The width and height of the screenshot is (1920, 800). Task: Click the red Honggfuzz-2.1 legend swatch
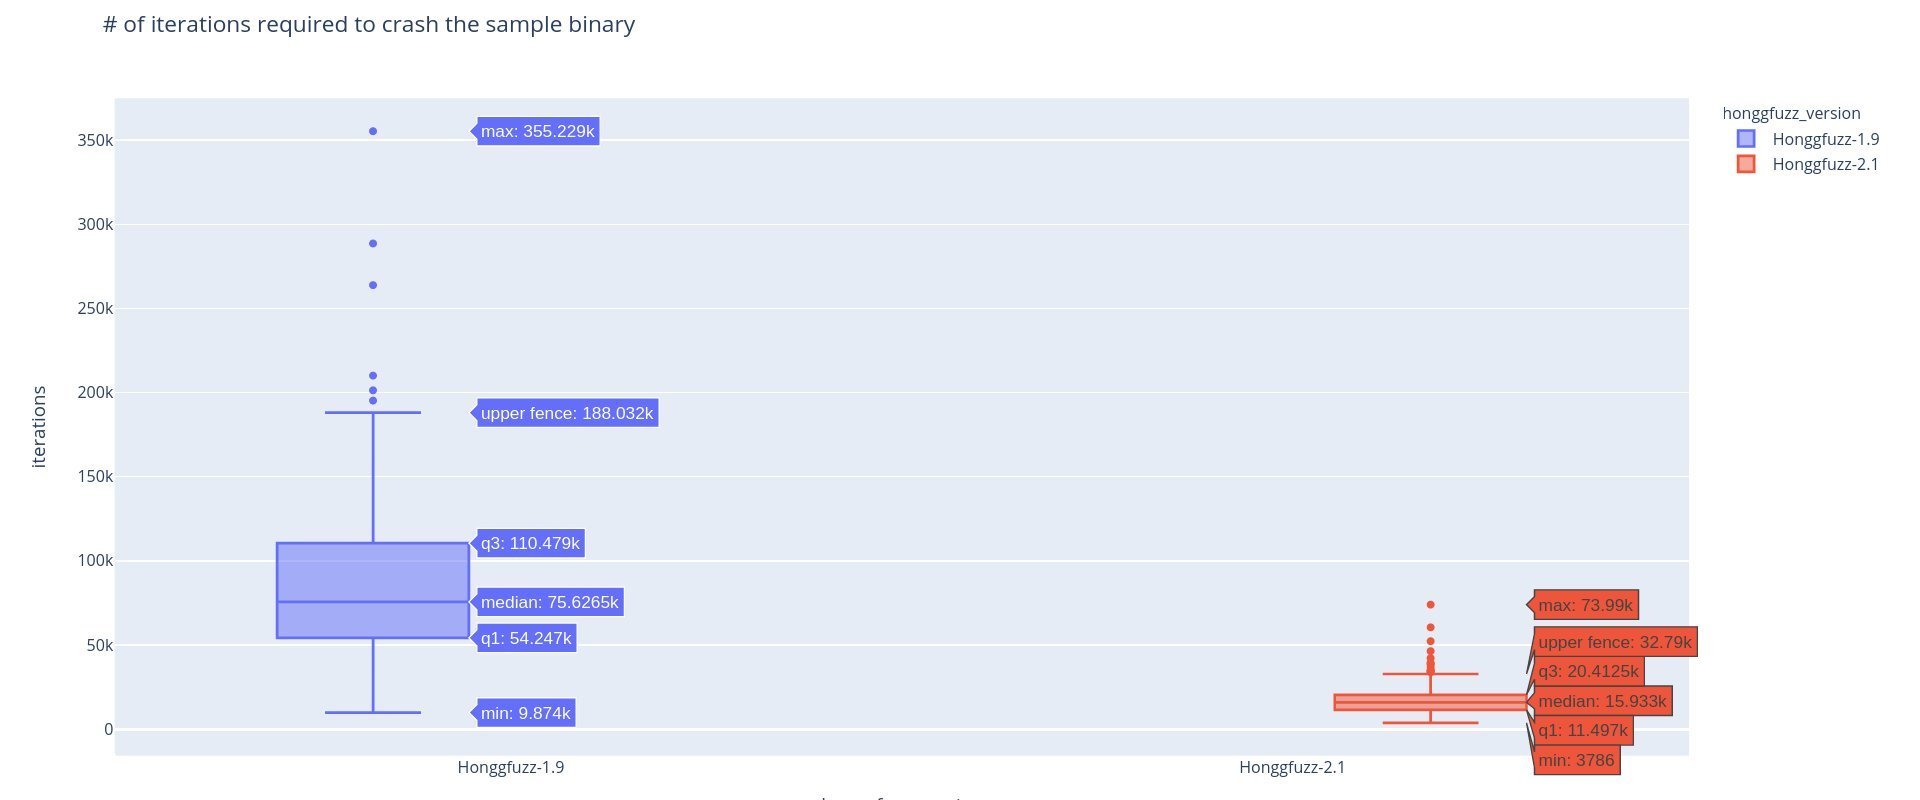click(1746, 164)
